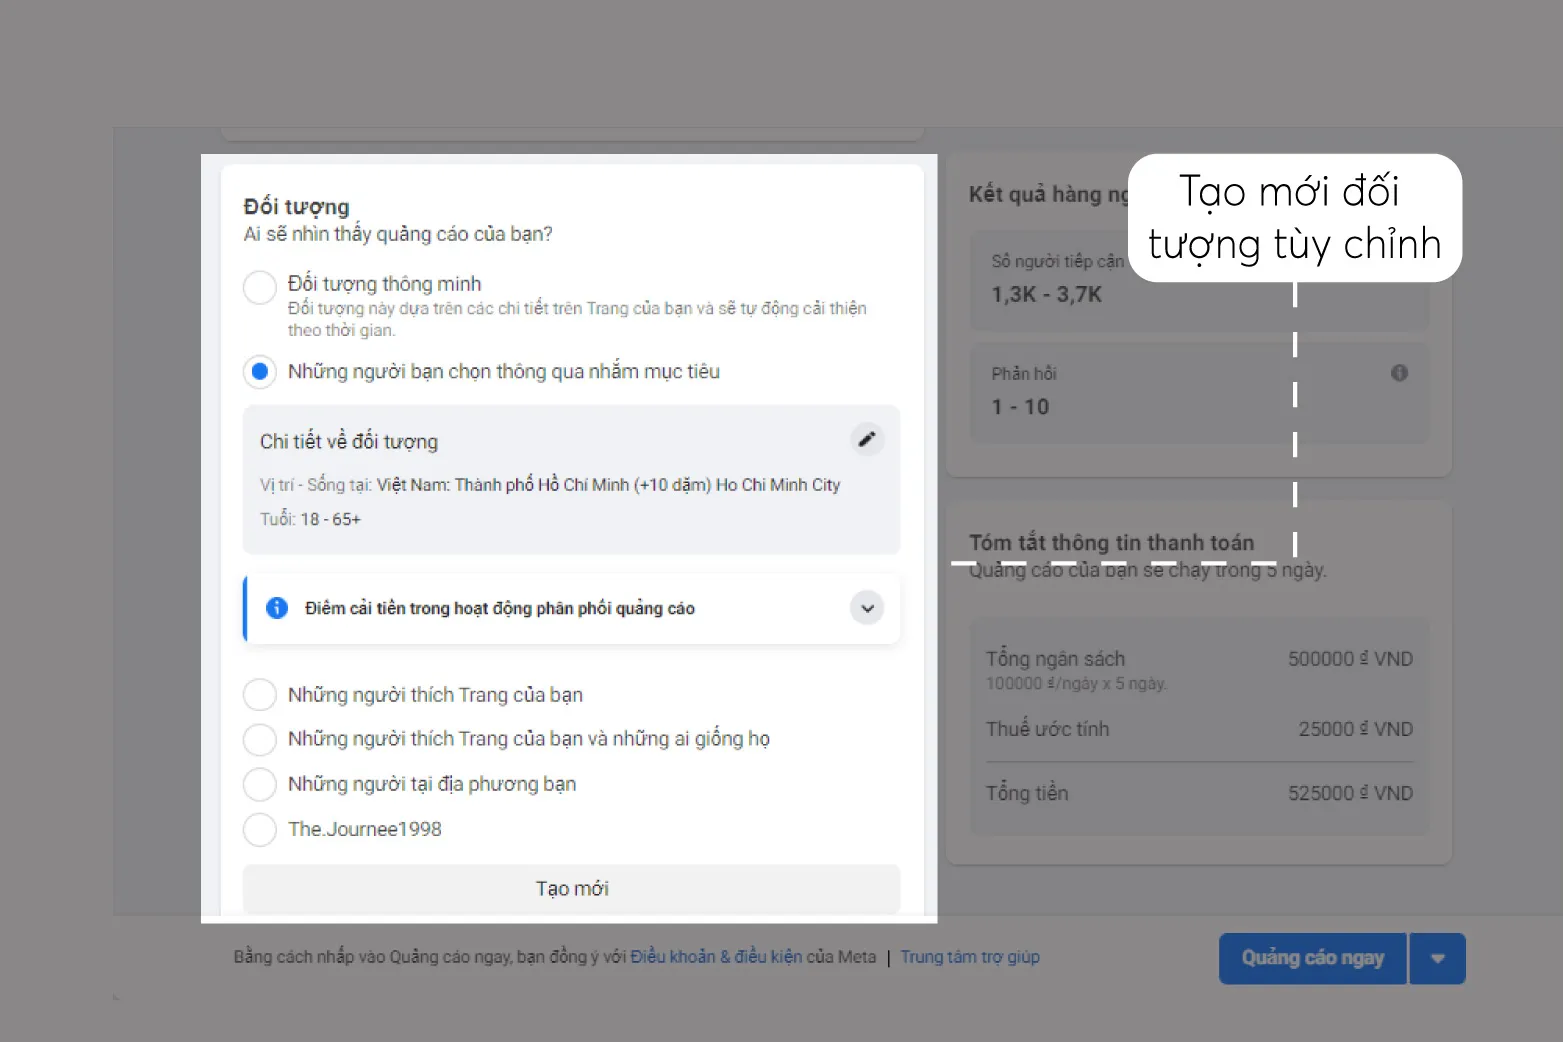Viewport: 1563px width, 1042px height.
Task: Open the dropdown arrow beside 'Quảng cáo ngay'
Action: [x=1437, y=958]
